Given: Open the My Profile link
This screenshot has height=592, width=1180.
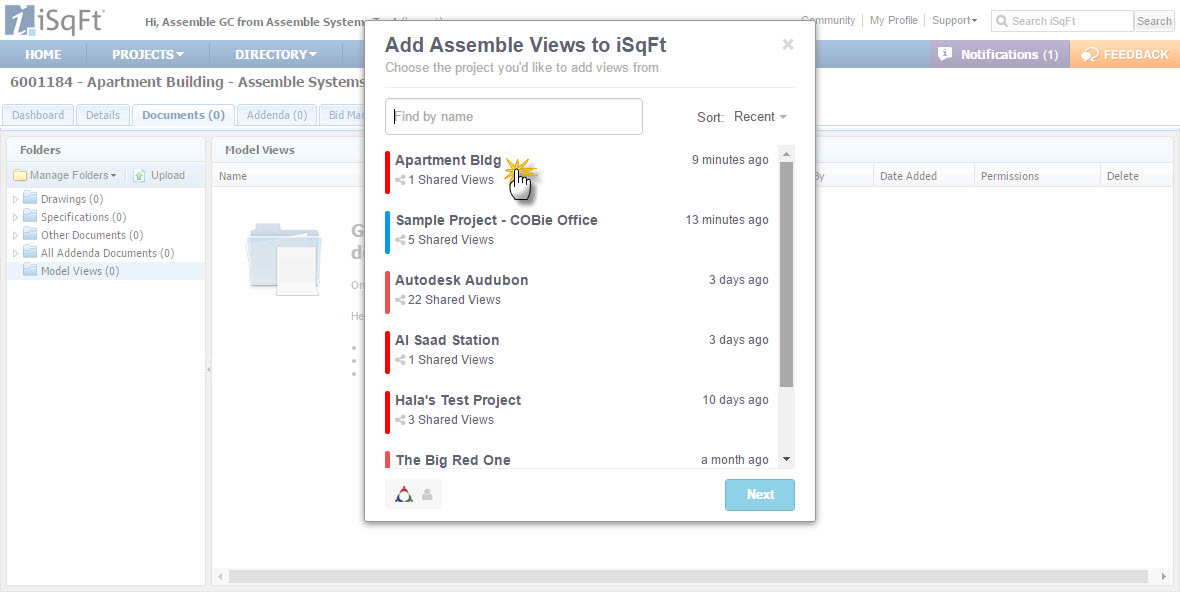Looking at the screenshot, I should click(893, 20).
